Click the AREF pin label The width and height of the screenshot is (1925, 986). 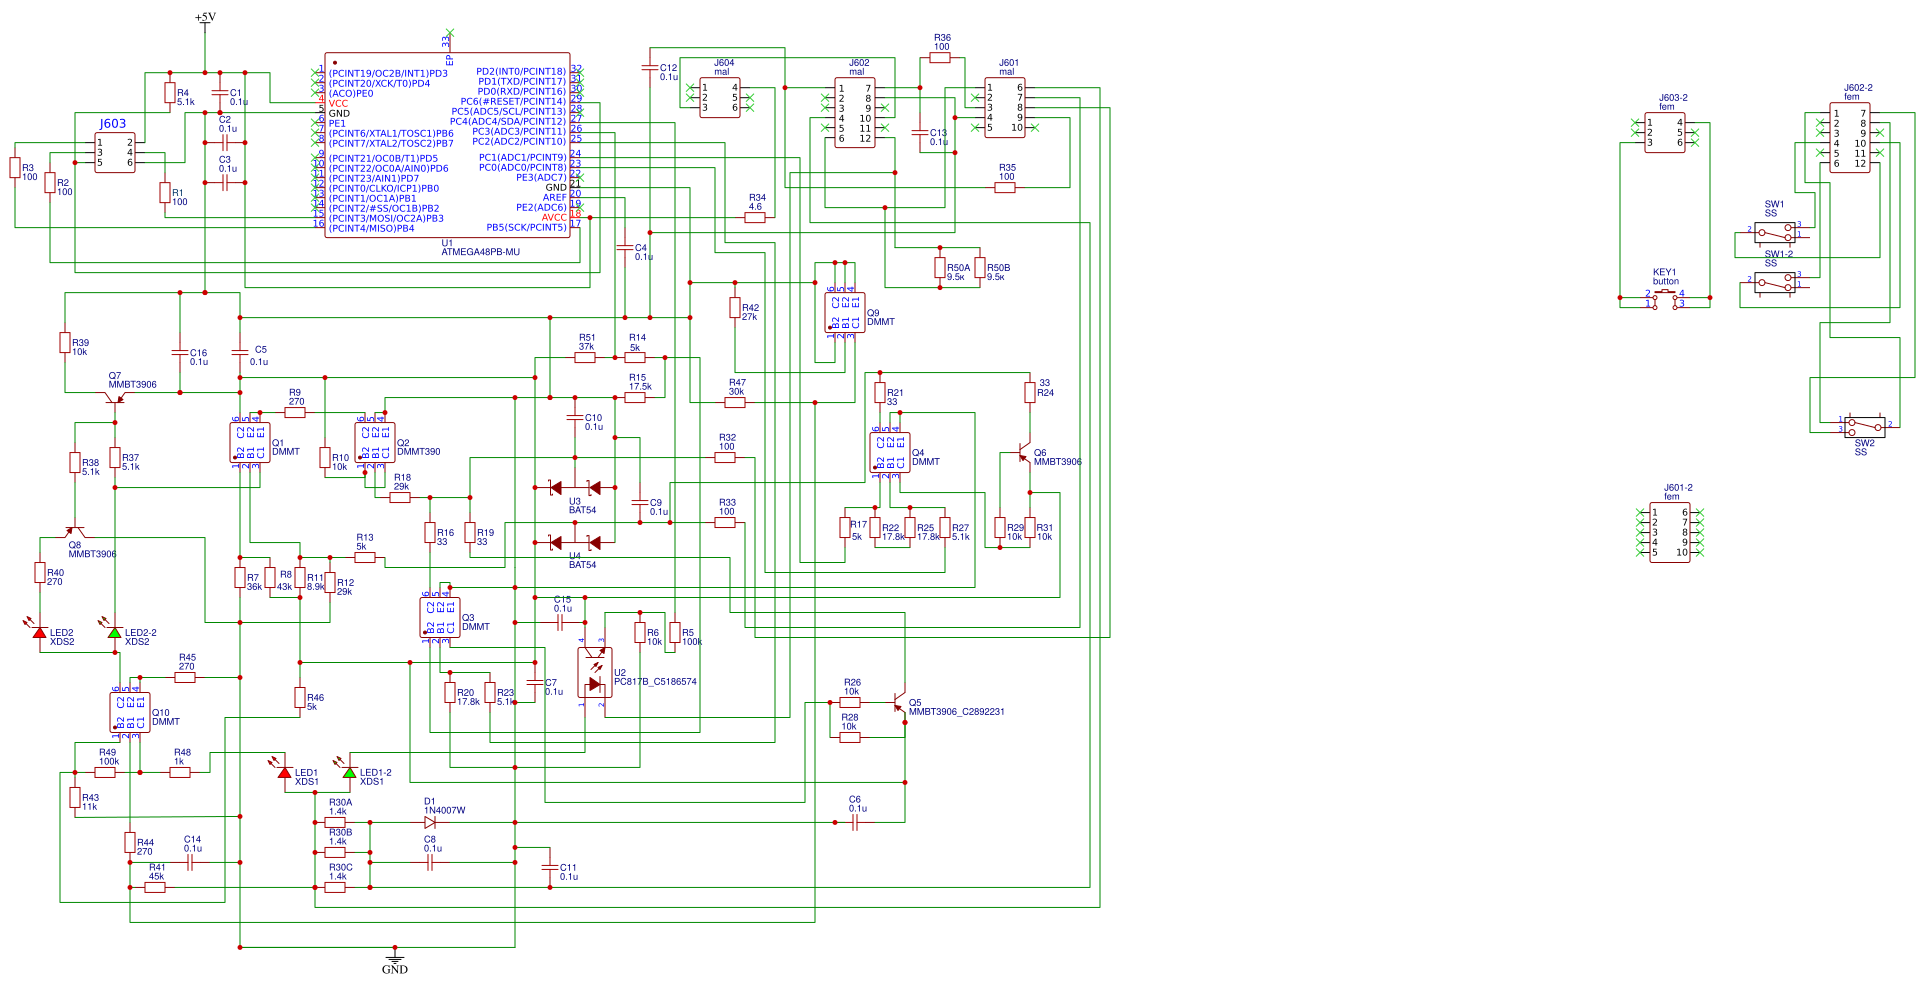pyautogui.click(x=554, y=198)
